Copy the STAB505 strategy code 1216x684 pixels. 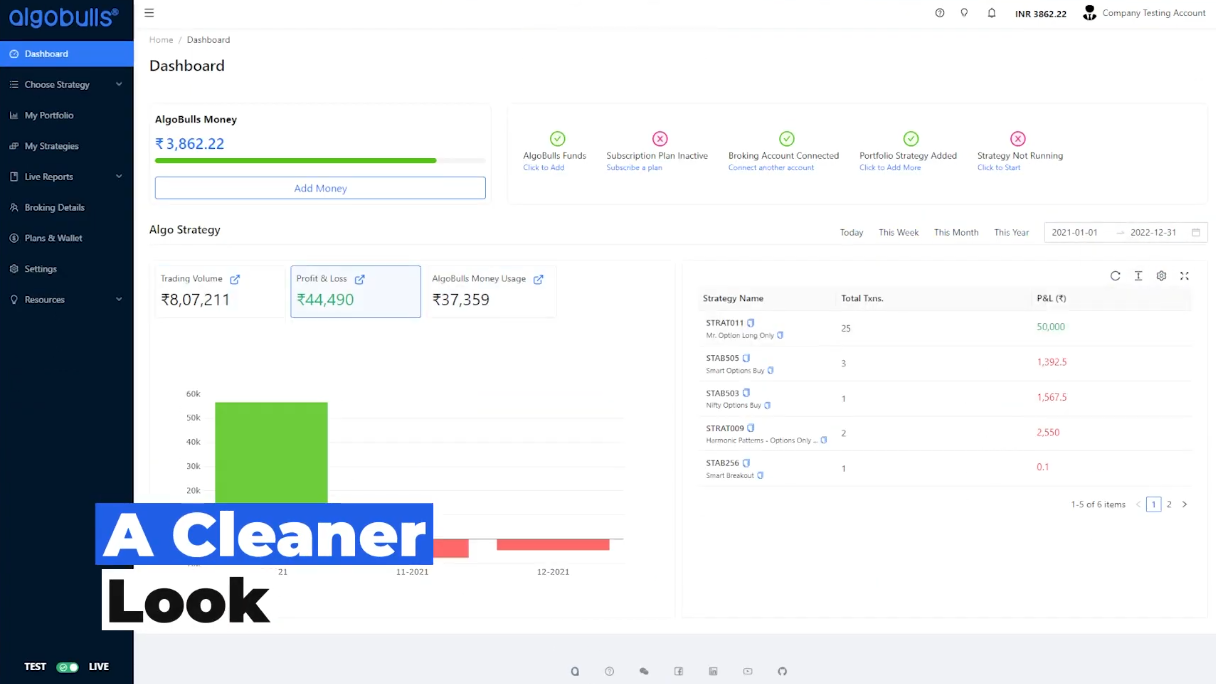pos(746,358)
